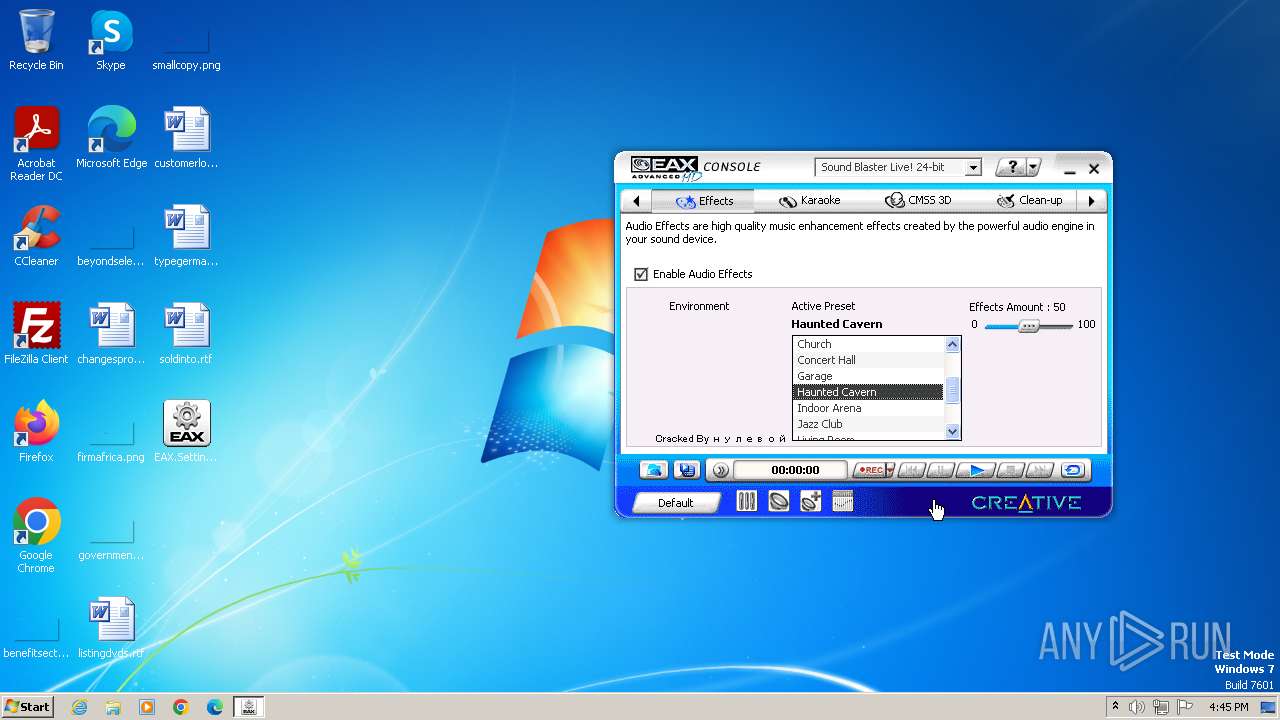Open the speaker settings icon
1280x720 pixels.
[779, 502]
